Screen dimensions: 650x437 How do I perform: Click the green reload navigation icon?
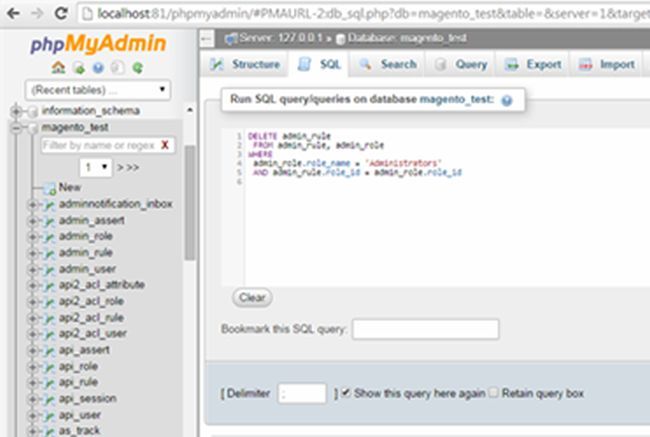pyautogui.click(x=138, y=67)
